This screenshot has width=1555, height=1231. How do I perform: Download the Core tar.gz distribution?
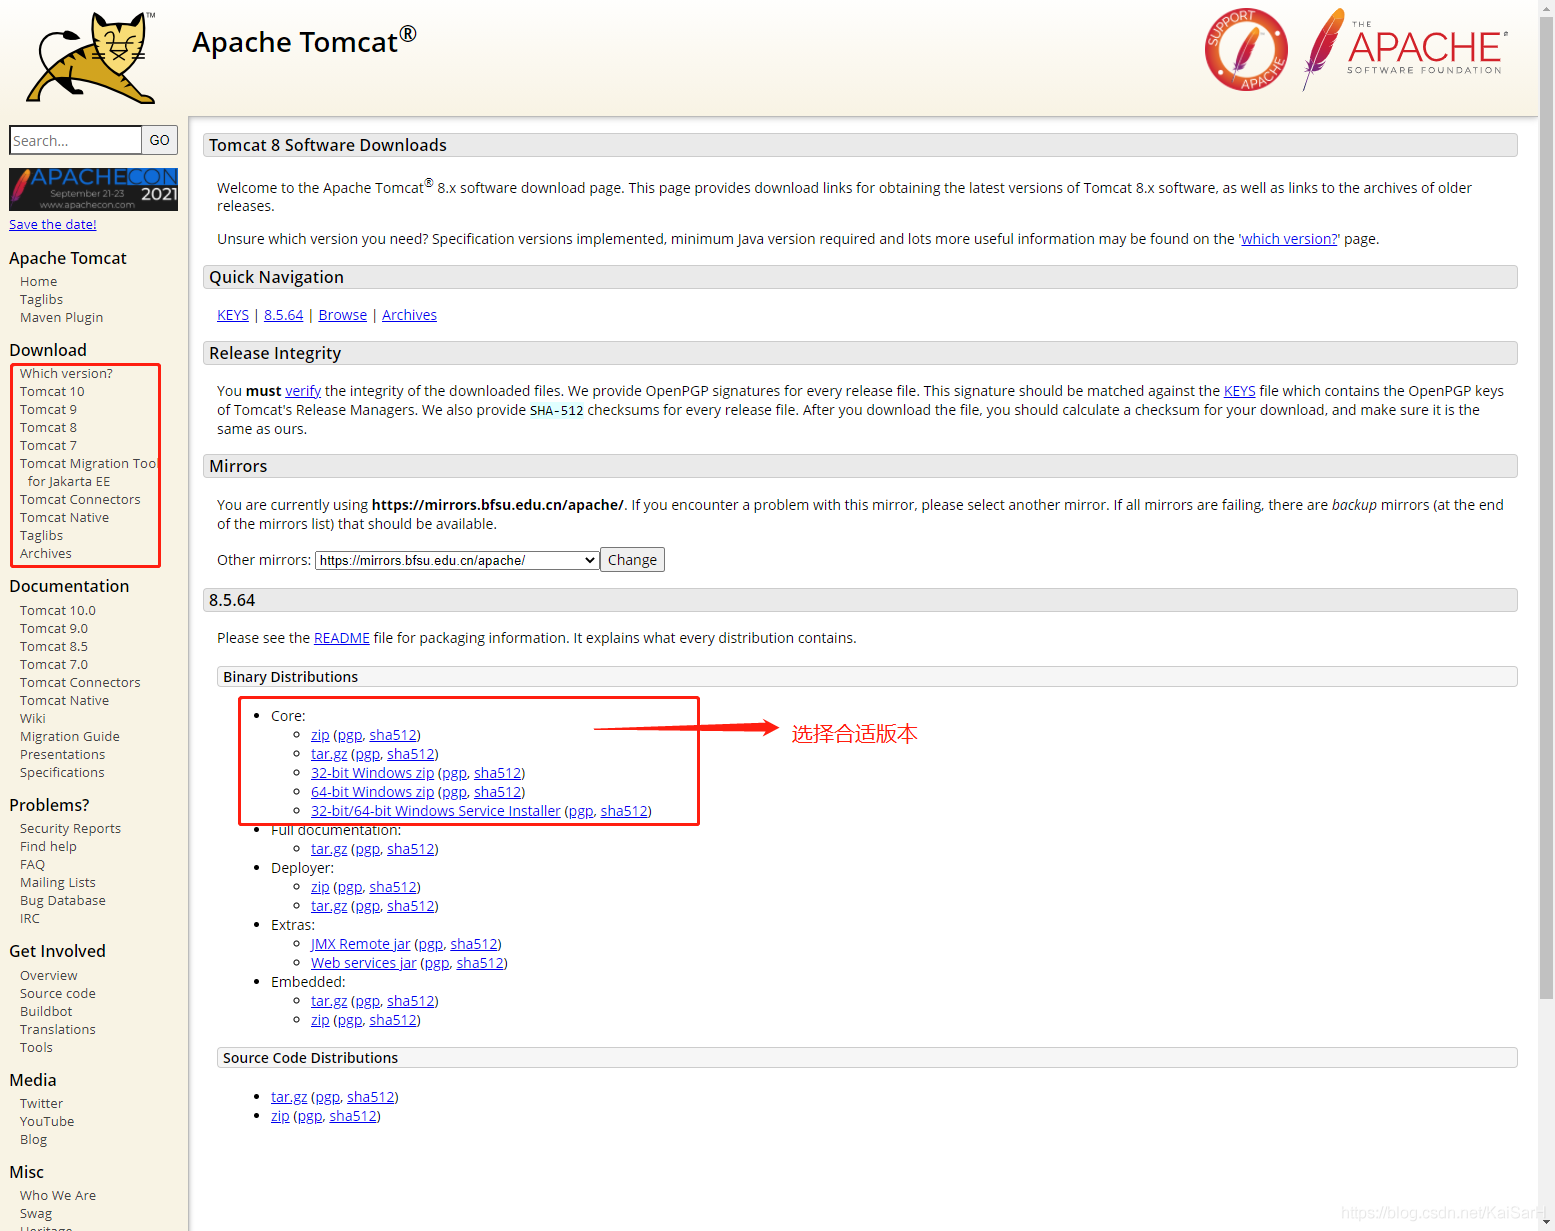pyautogui.click(x=329, y=754)
